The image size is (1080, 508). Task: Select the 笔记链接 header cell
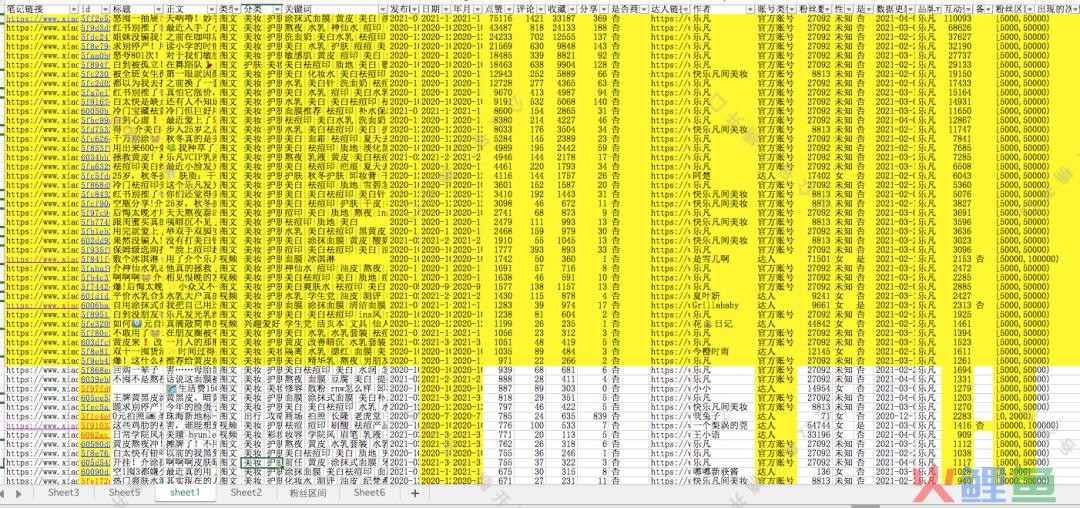pos(40,10)
